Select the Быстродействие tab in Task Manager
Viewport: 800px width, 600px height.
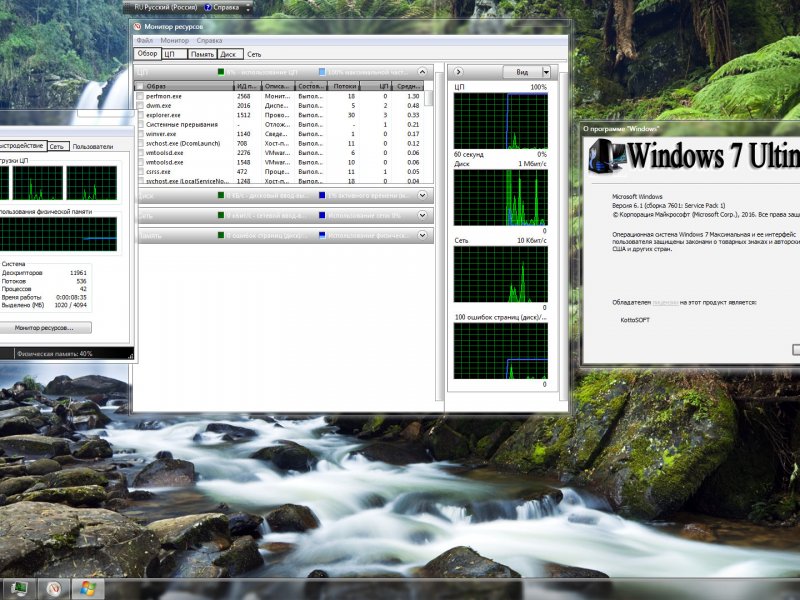(x=21, y=146)
